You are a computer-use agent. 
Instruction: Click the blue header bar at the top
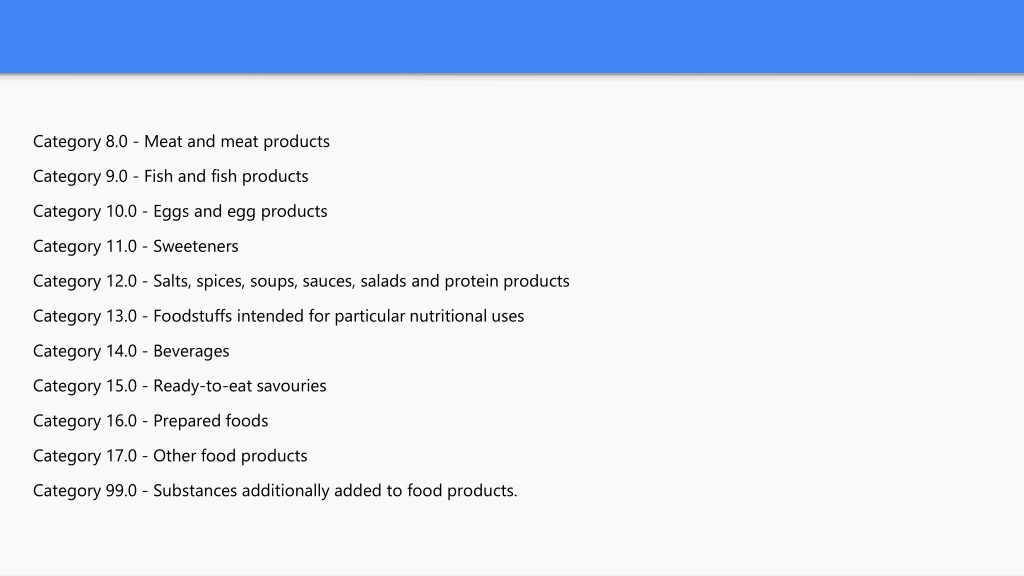512,37
